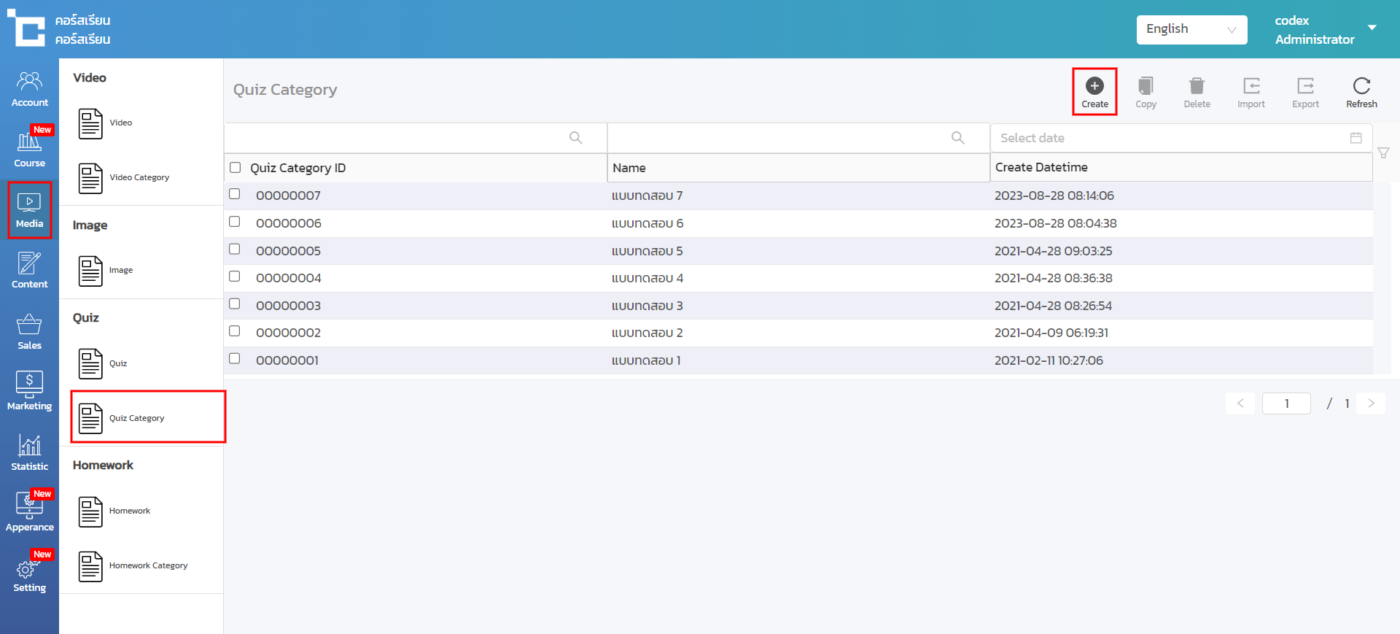This screenshot has width=1400, height=634.
Task: Open the English language dropdown
Action: pyautogui.click(x=1191, y=29)
